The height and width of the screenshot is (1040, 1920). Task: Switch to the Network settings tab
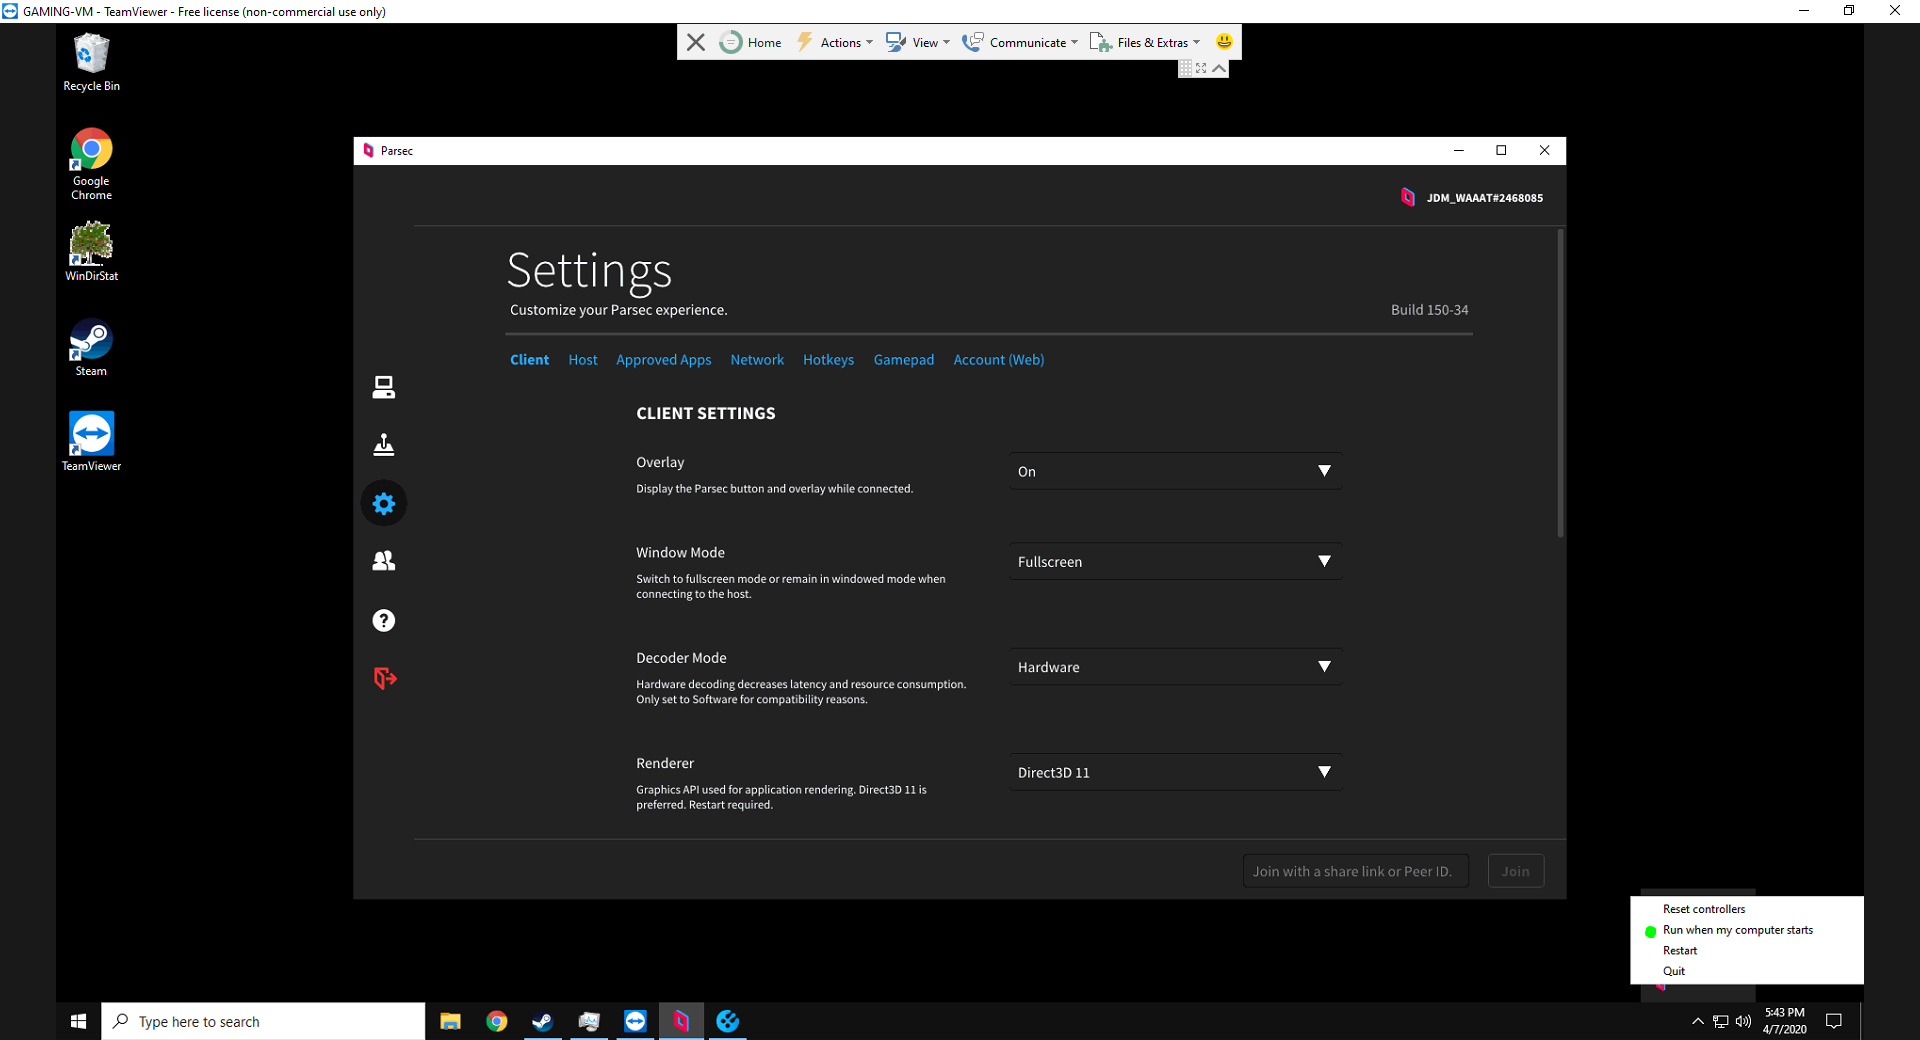click(757, 359)
